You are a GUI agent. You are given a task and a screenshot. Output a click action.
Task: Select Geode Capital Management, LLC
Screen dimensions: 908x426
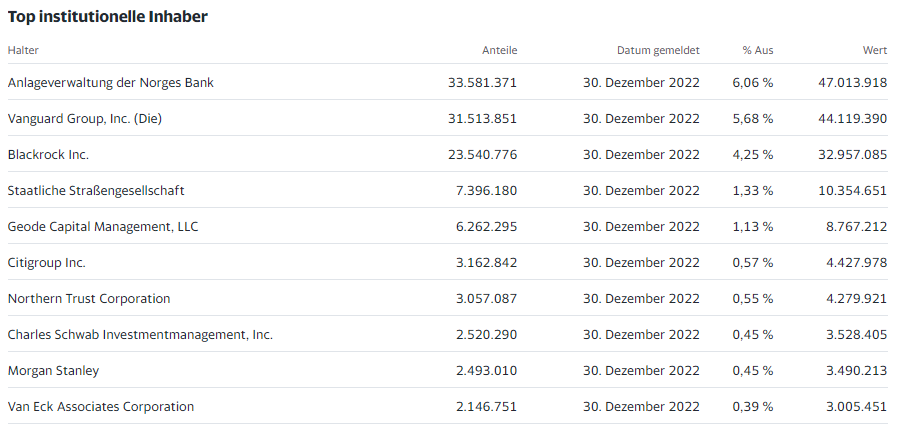(103, 227)
